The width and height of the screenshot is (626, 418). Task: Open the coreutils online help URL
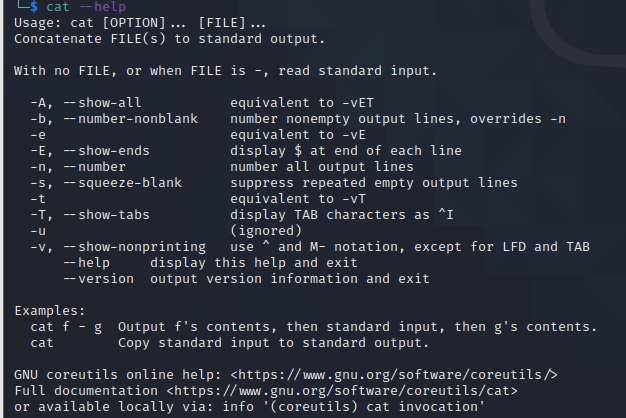[x=394, y=374]
